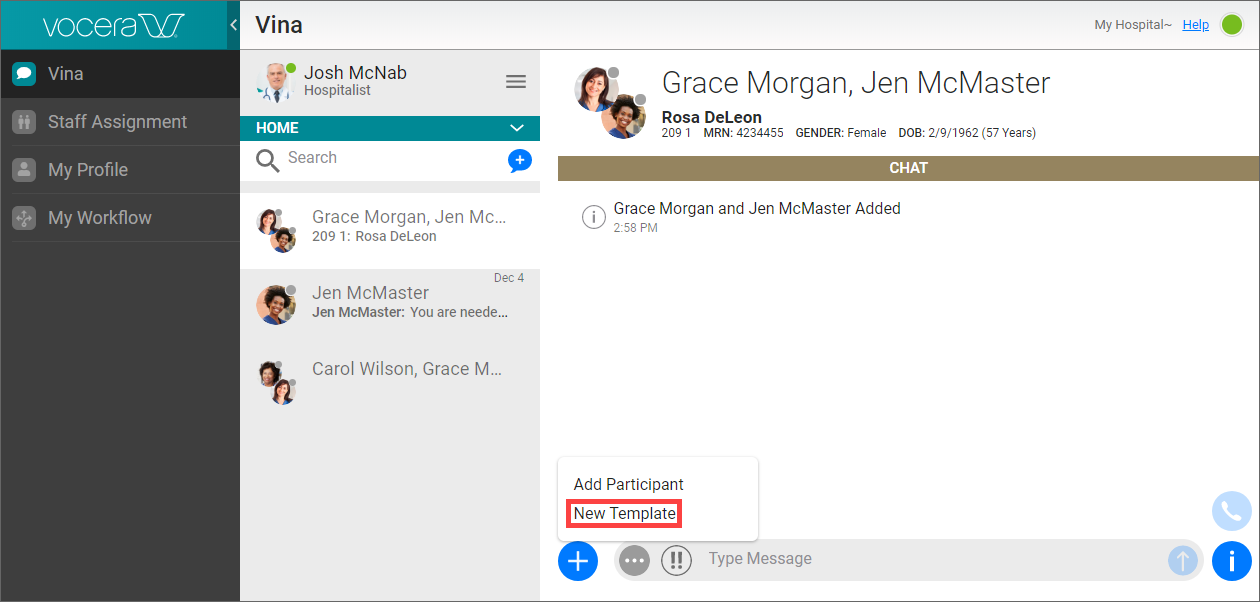This screenshot has height=602, width=1260.
Task: Start a call with the phone icon
Action: tap(1231, 512)
